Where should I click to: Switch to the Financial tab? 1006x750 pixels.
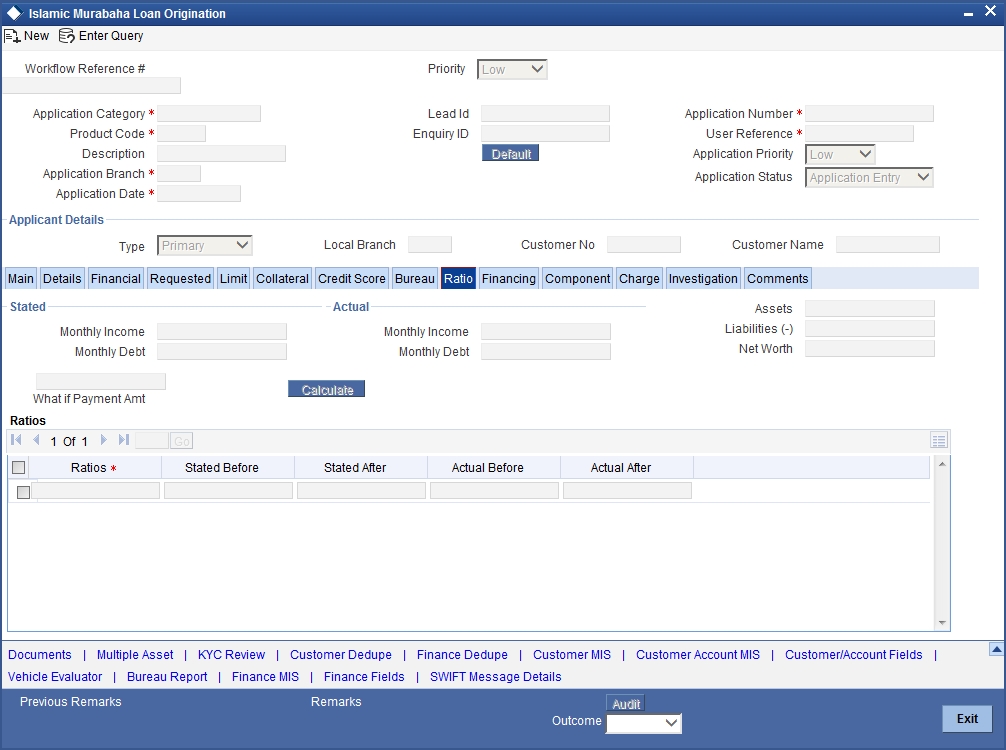coord(115,278)
